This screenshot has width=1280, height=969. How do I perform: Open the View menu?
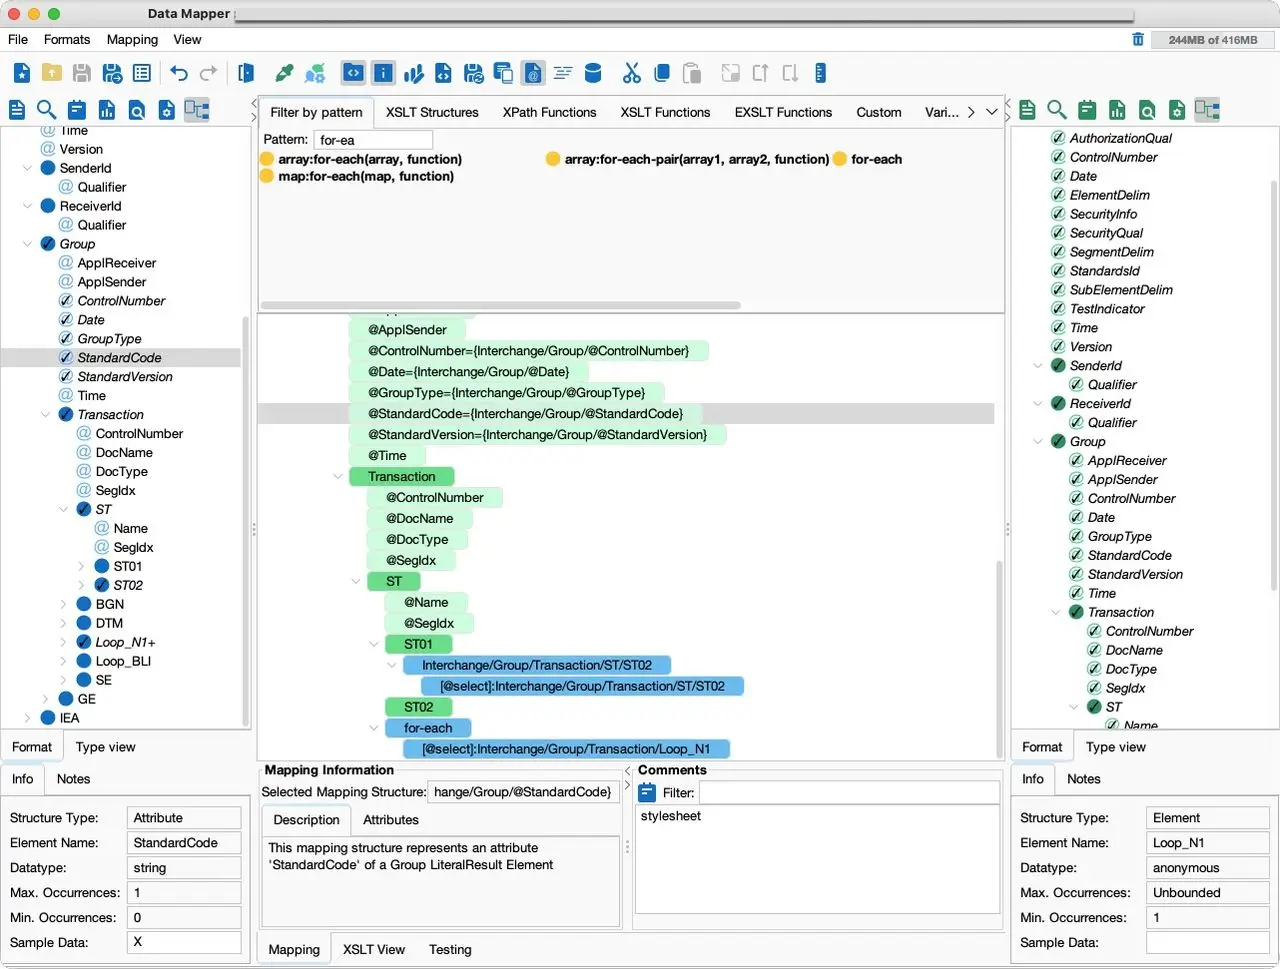(x=187, y=39)
